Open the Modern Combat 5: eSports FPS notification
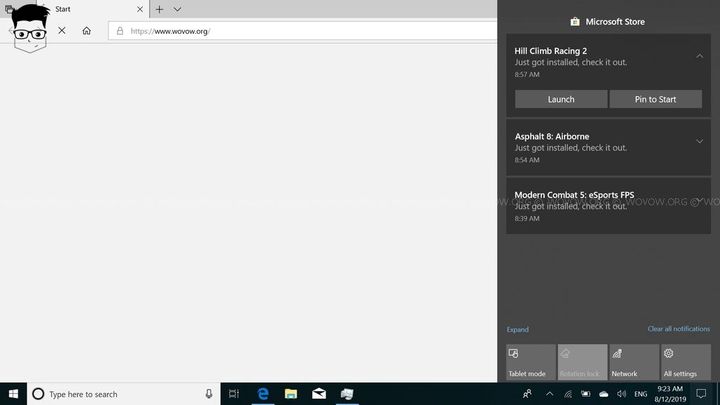This screenshot has width=720, height=405. 608,206
